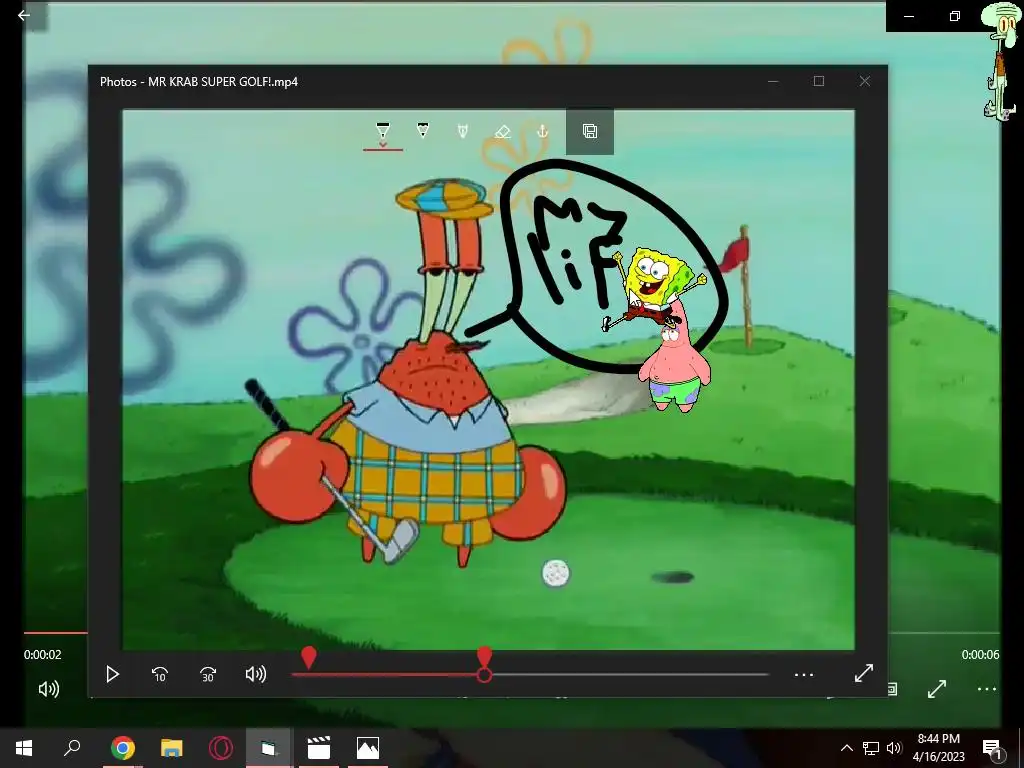Switch to the active video player taskbar app
Viewport: 1024px width, 768px height.
click(269, 748)
